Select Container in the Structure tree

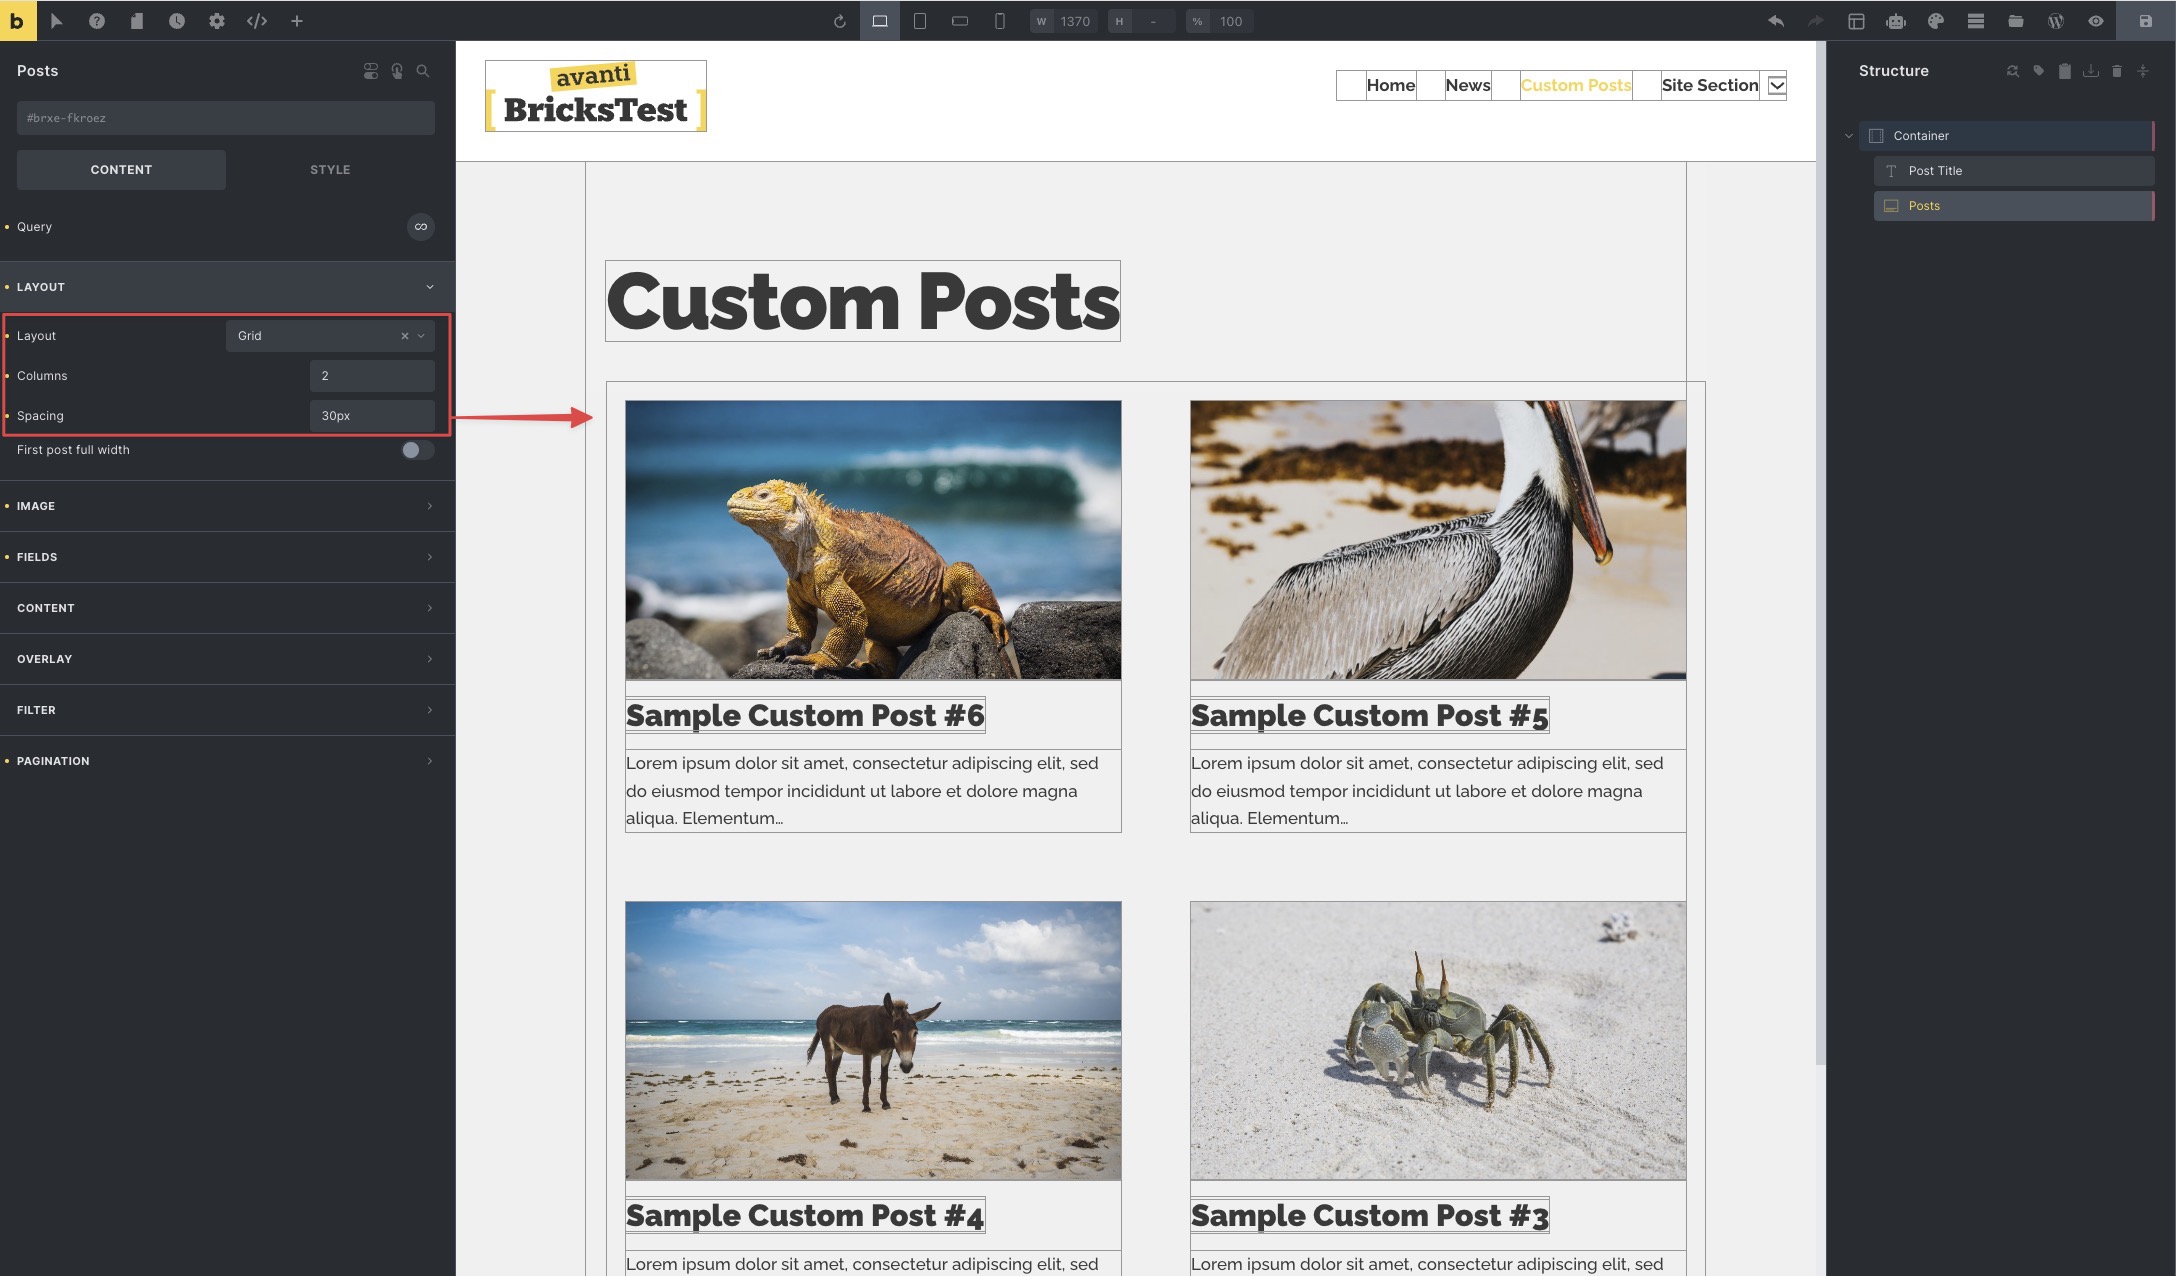click(x=2006, y=136)
